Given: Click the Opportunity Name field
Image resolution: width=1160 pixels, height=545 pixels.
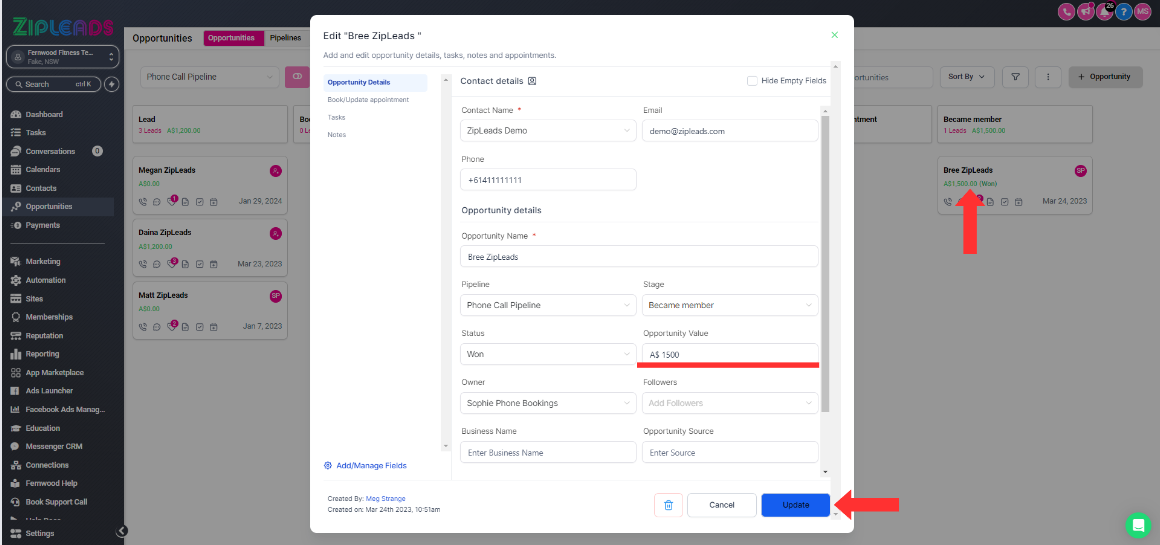Looking at the screenshot, I should 639,257.
